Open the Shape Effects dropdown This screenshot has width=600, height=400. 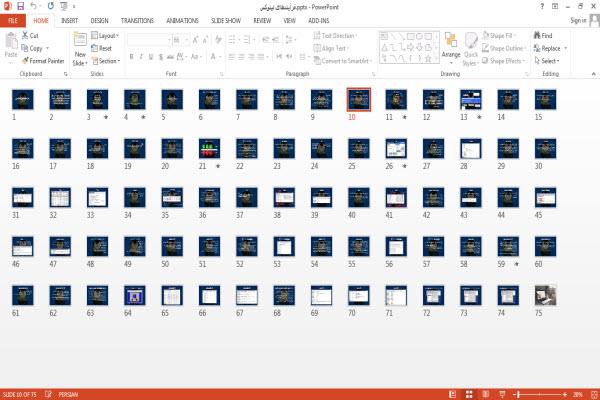pos(503,61)
